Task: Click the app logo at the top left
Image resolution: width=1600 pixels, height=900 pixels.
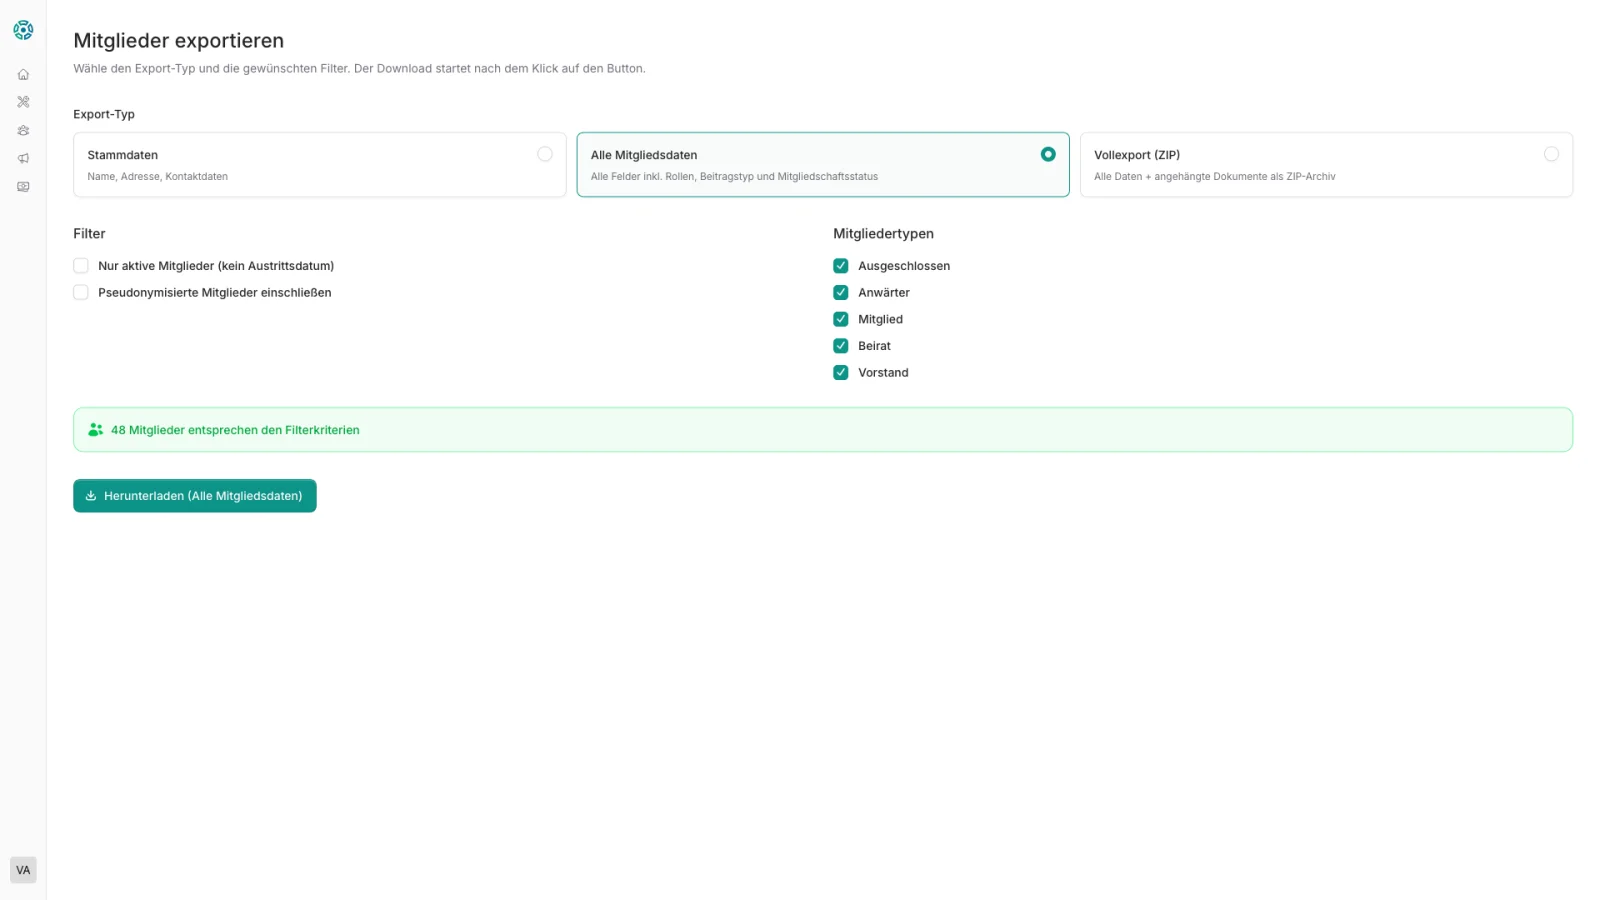Action: (x=23, y=29)
